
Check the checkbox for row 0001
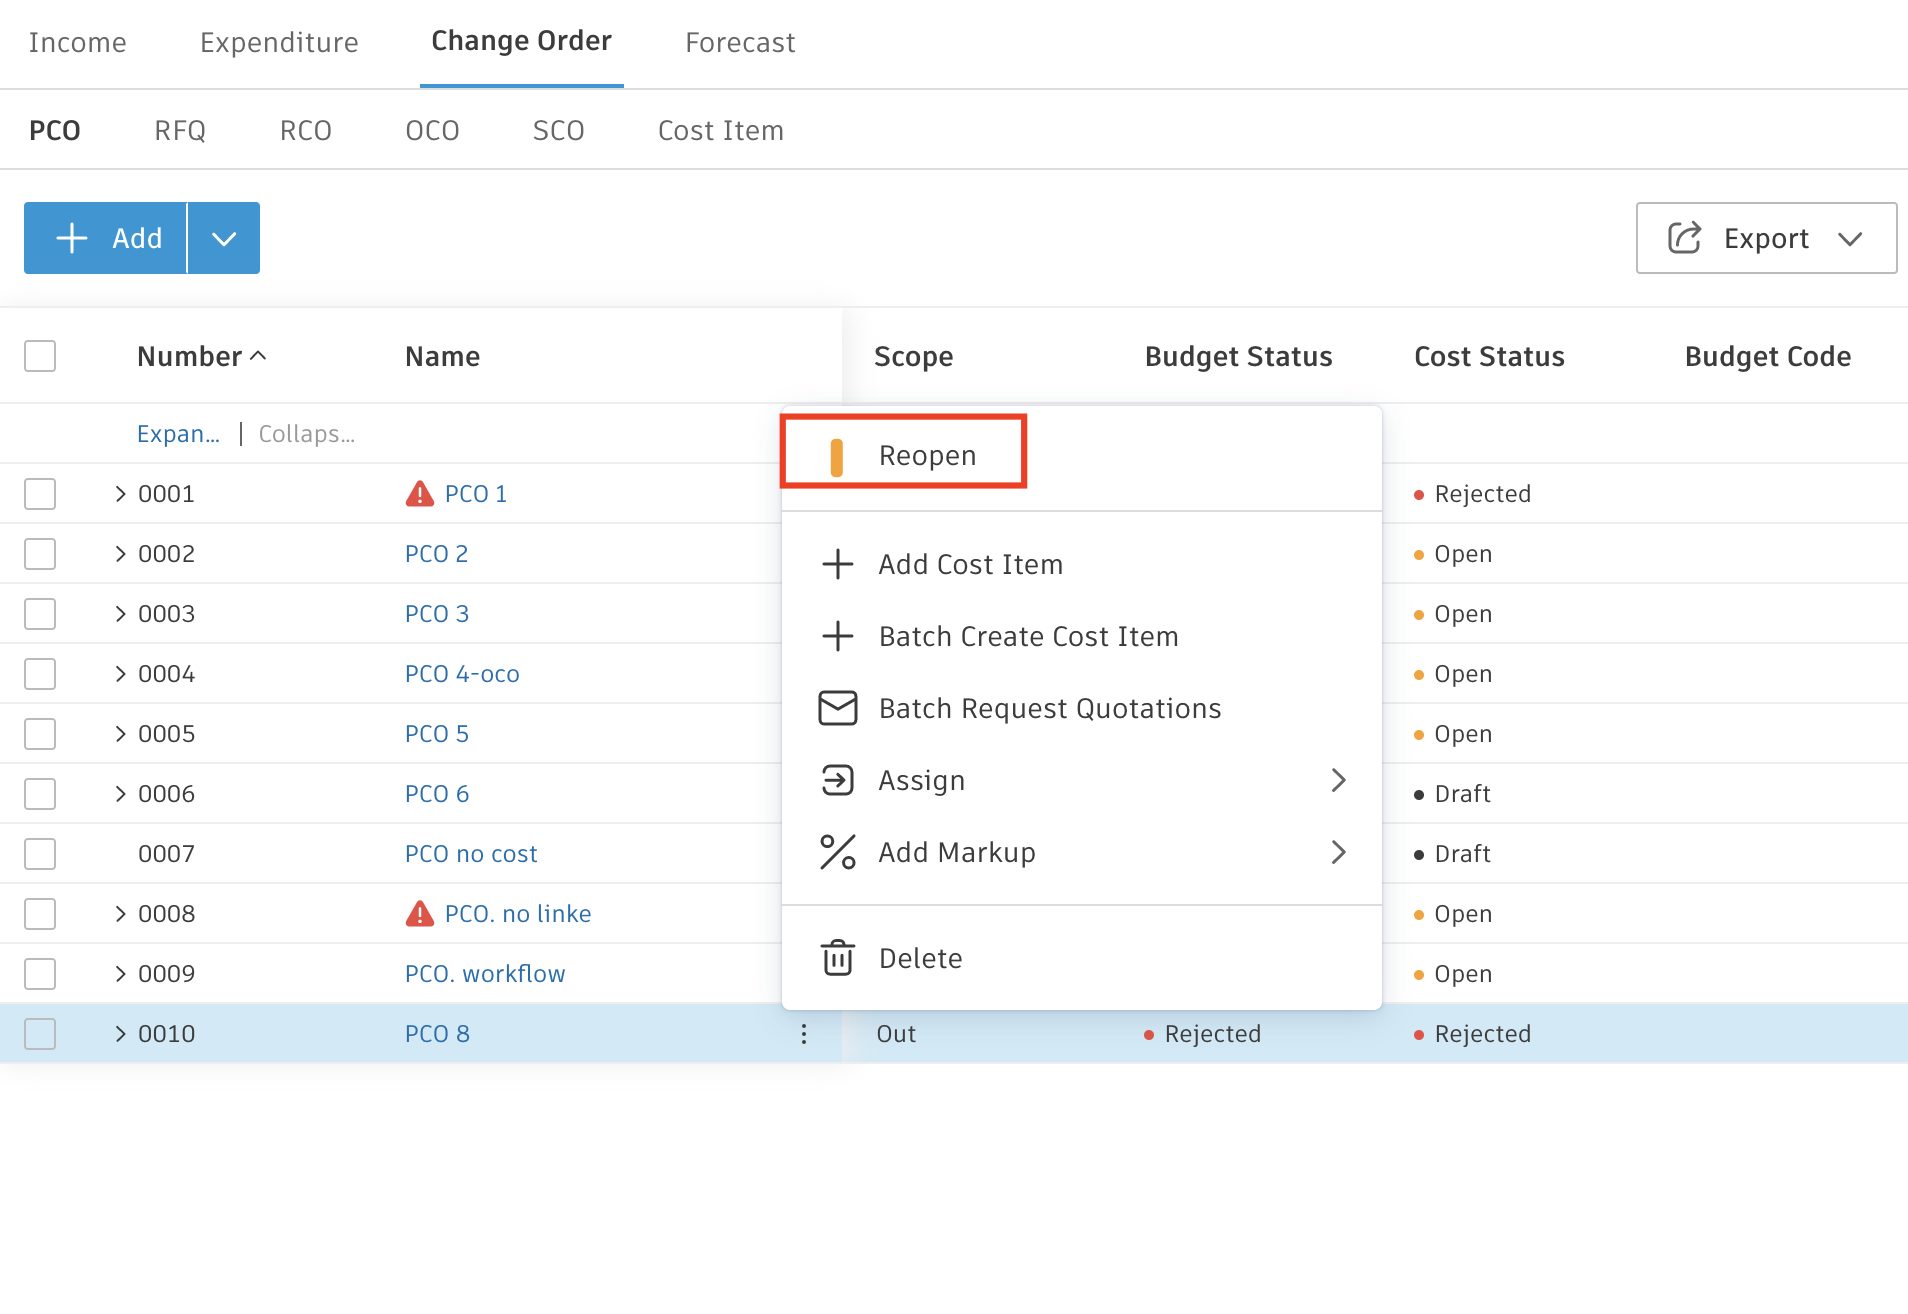click(x=40, y=493)
